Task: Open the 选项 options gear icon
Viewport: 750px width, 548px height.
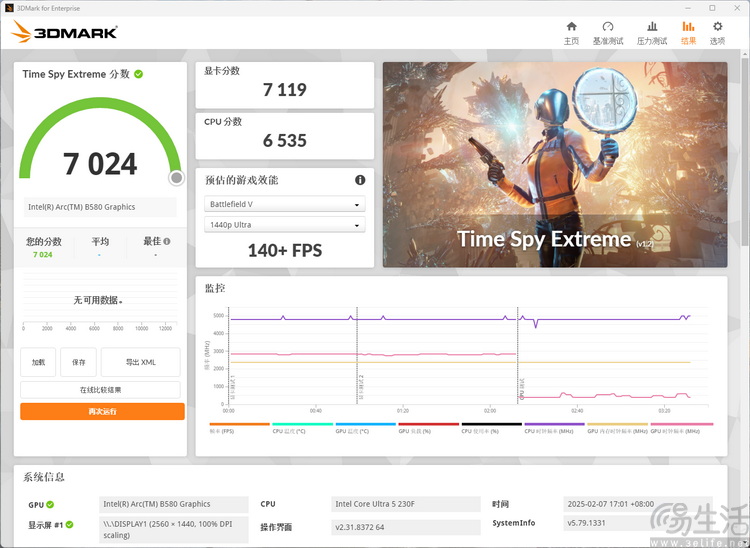Action: [717, 27]
